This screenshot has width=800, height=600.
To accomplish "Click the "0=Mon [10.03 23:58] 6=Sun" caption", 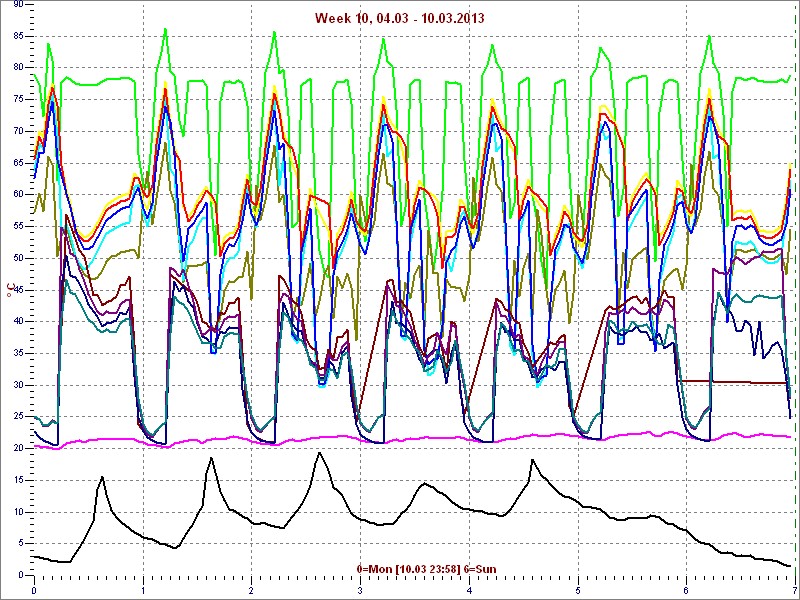I will pyautogui.click(x=427, y=568).
